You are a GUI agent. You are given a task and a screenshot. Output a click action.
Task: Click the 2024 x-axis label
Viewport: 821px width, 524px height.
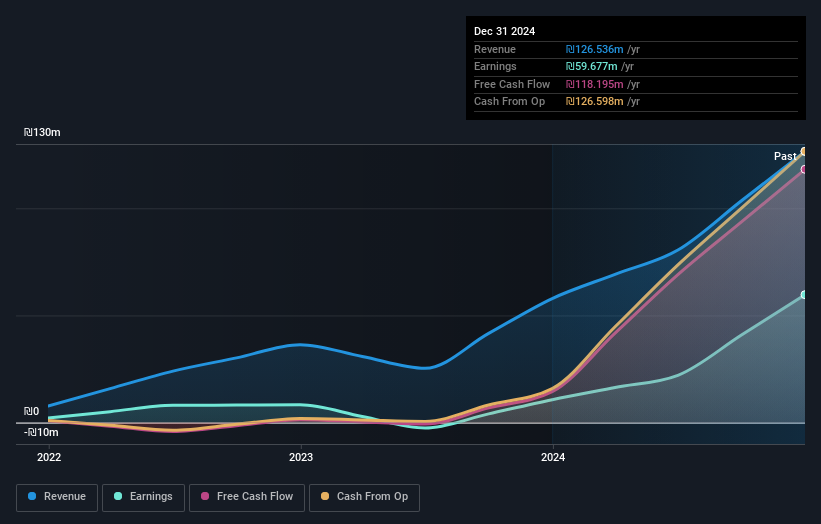pyautogui.click(x=553, y=457)
